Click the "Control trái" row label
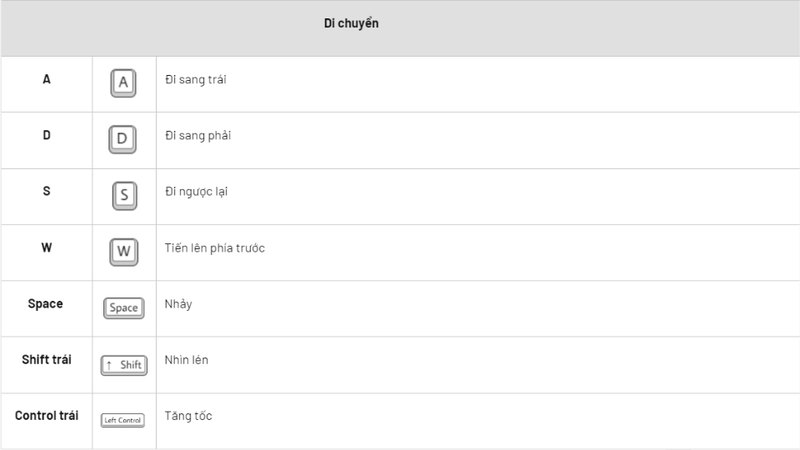 [46, 415]
